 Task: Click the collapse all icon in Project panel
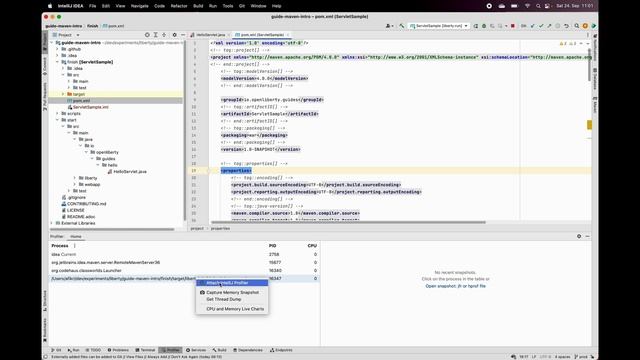click(x=164, y=35)
